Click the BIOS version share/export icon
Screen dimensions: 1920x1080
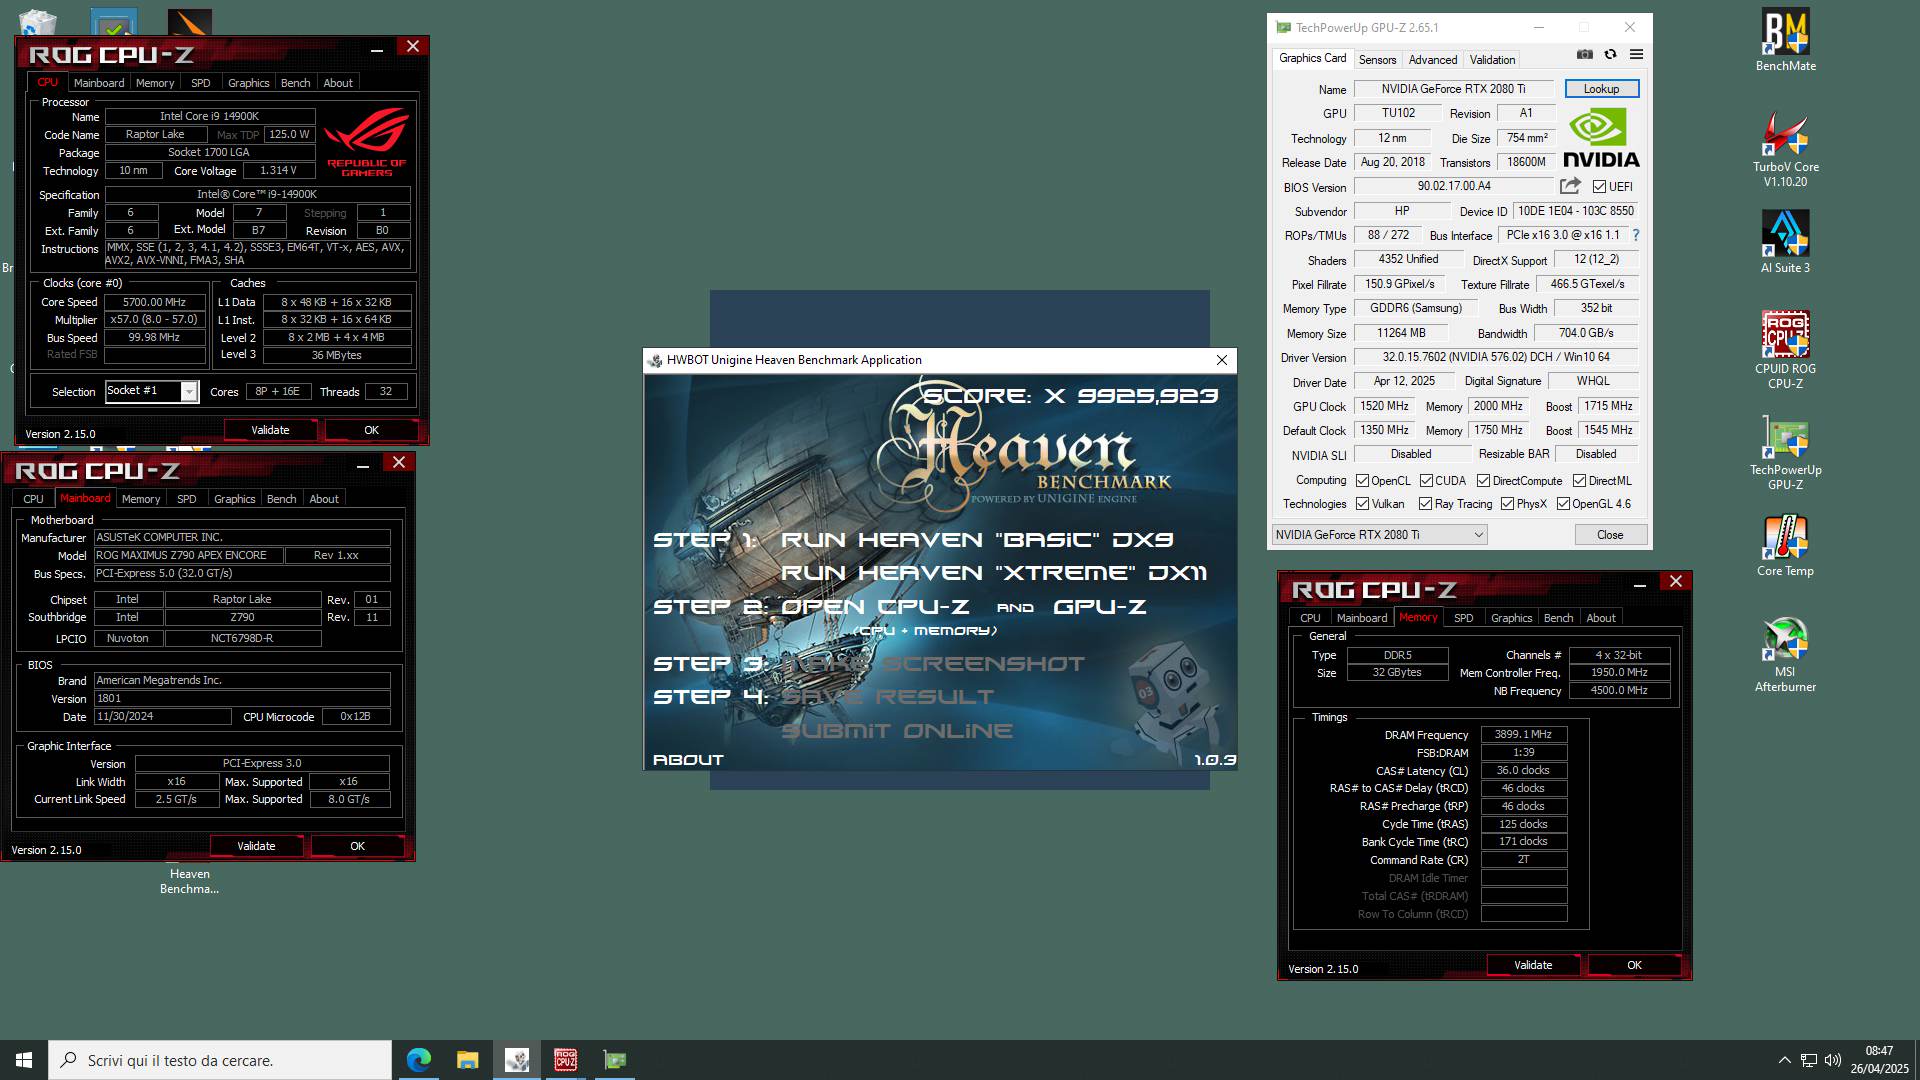tap(1570, 186)
